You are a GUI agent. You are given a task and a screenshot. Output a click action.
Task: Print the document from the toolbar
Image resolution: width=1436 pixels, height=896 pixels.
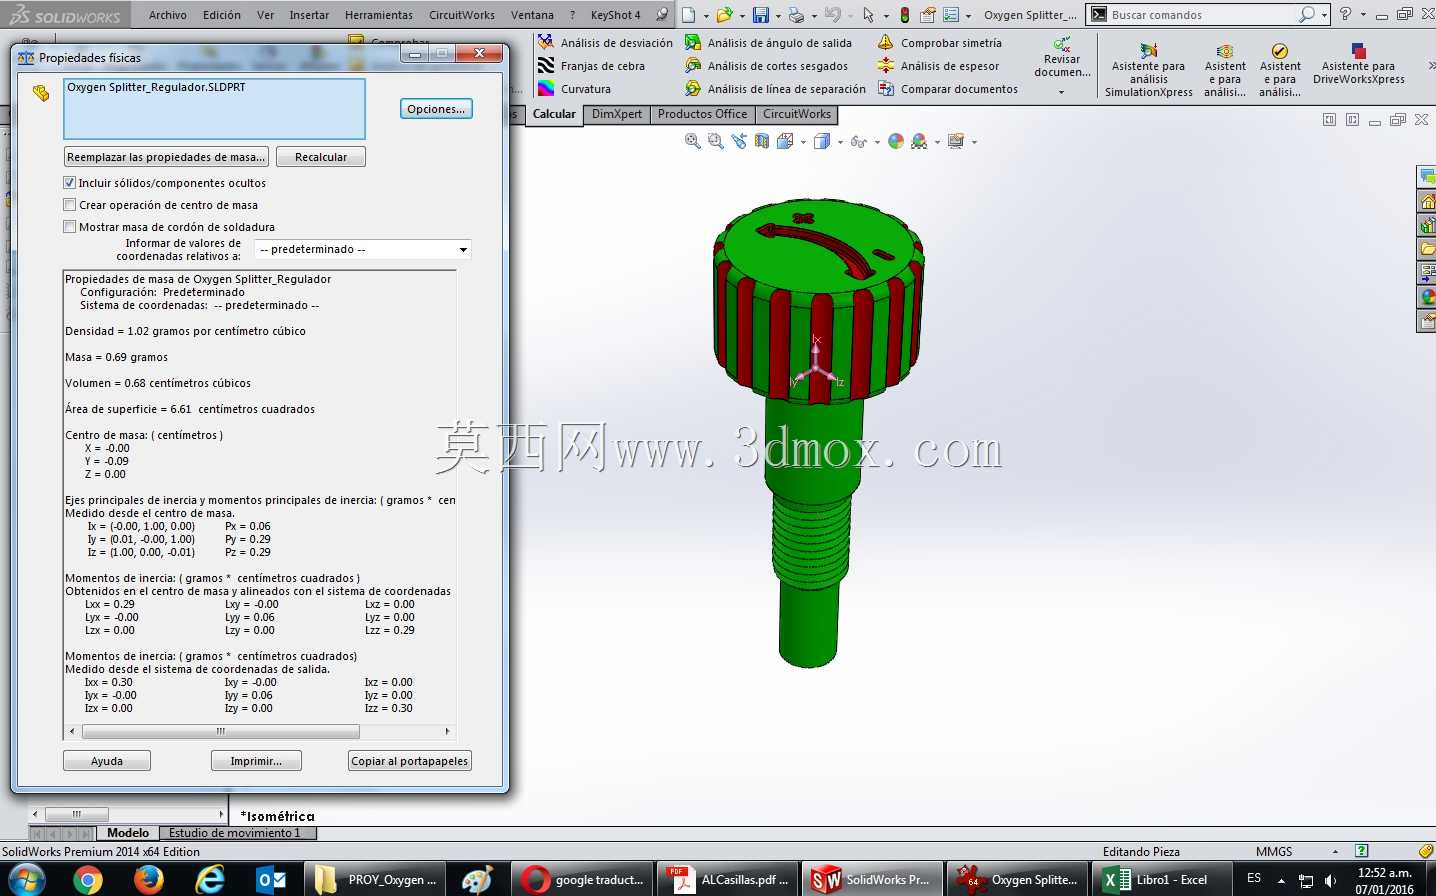(796, 15)
